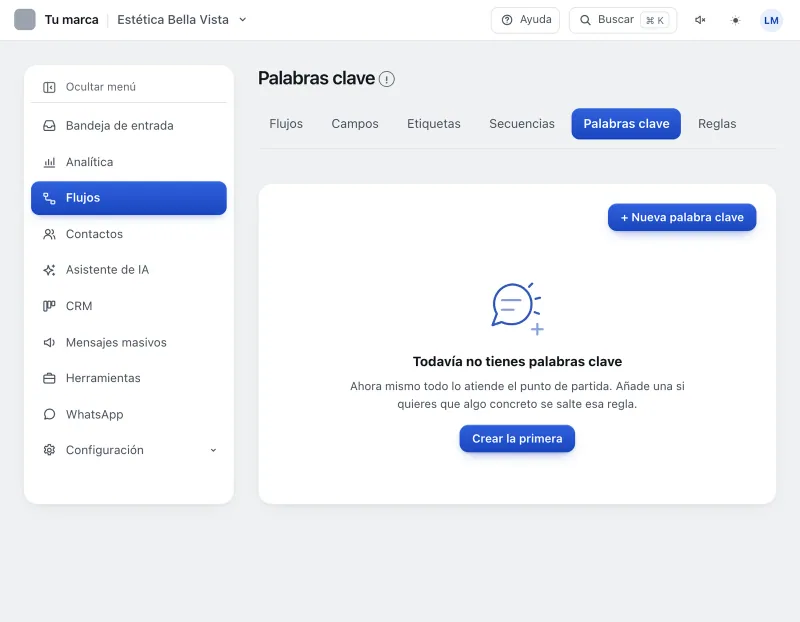Open WhatsApp in the sidebar
Screen dimensions: 800x622
point(129,414)
